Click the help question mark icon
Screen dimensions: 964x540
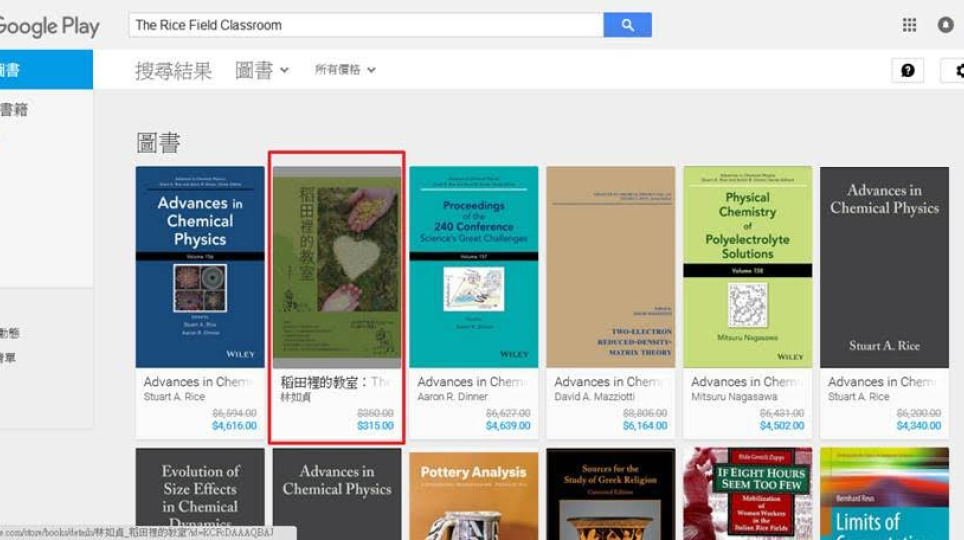[x=907, y=70]
